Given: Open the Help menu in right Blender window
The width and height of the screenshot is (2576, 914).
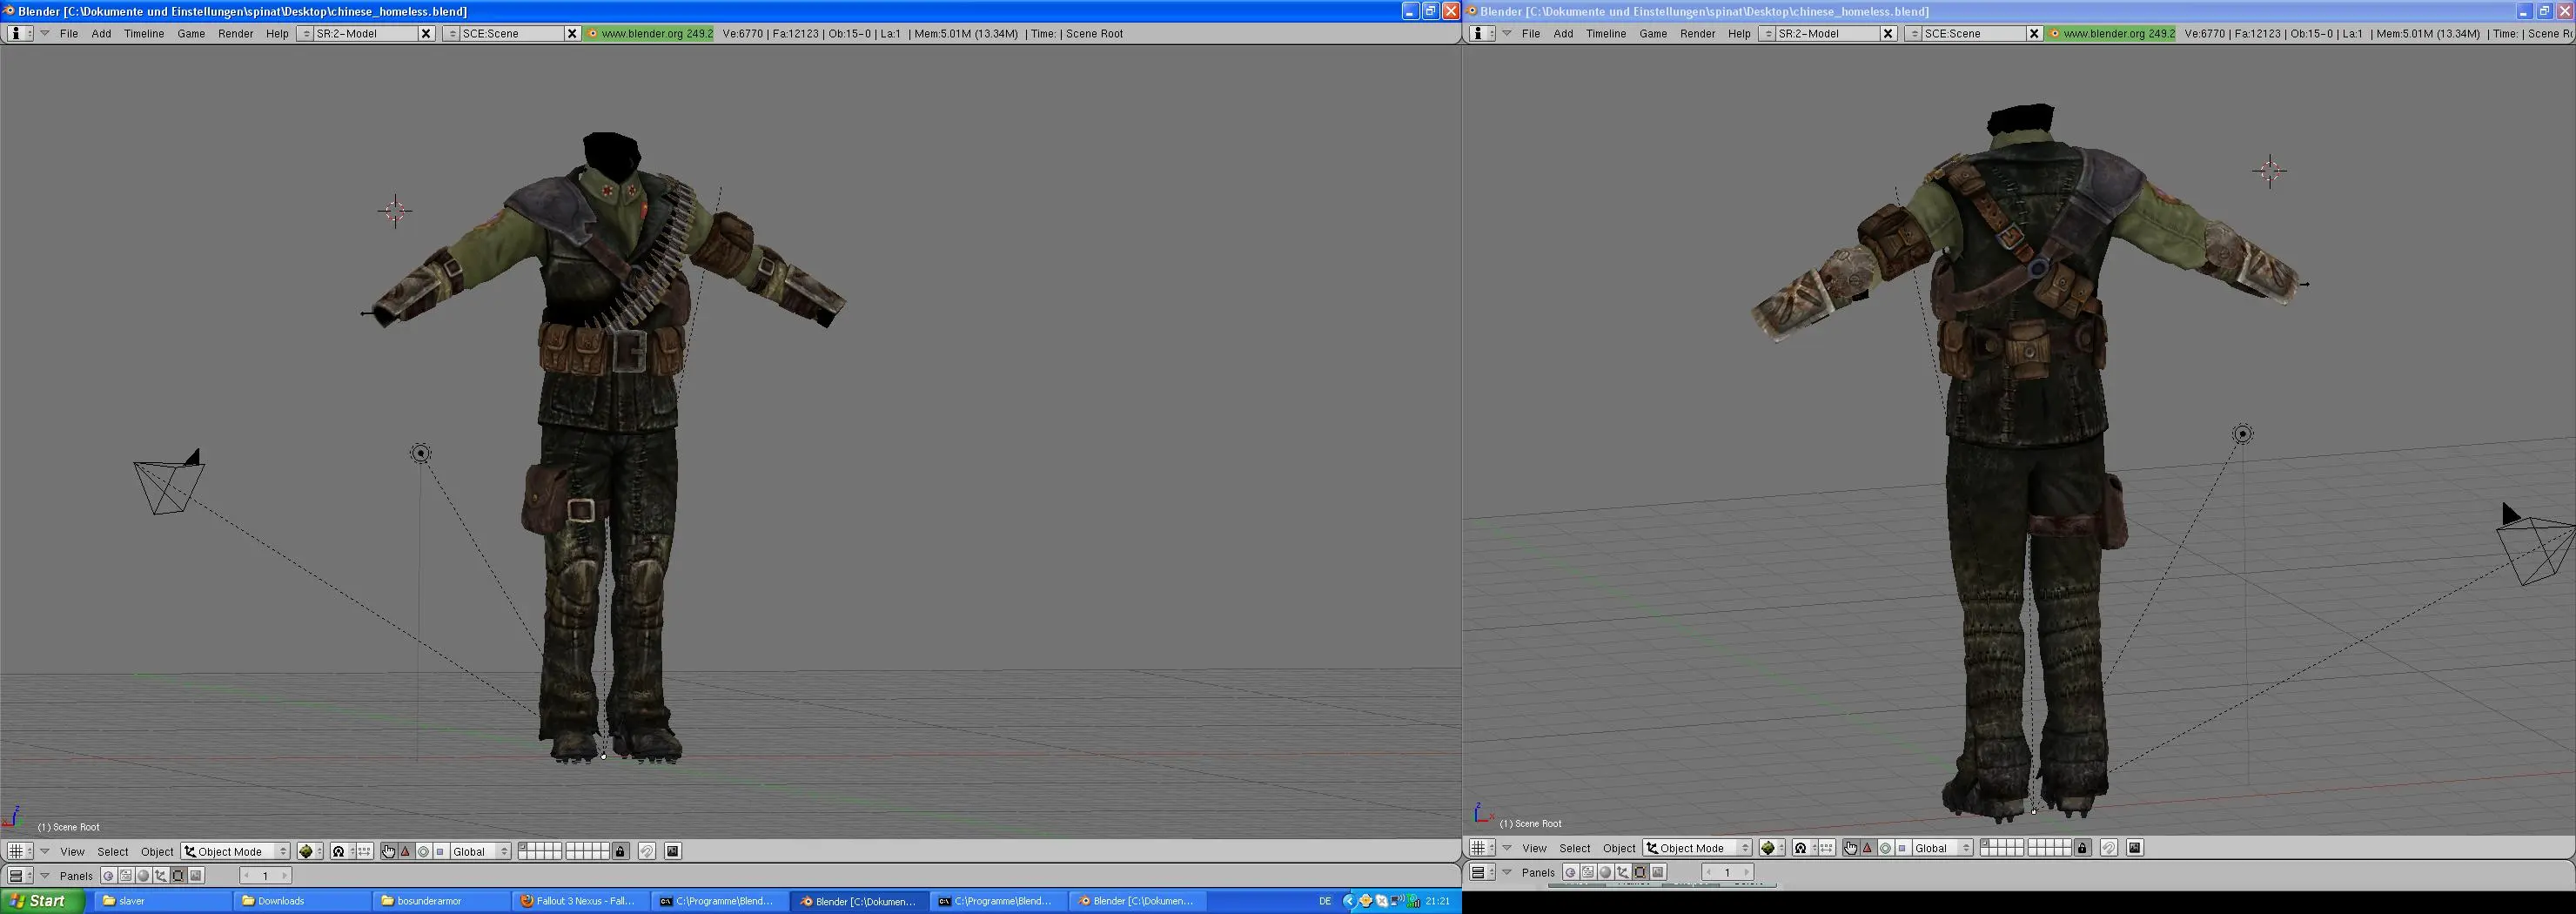Looking at the screenshot, I should pyautogui.click(x=1739, y=33).
